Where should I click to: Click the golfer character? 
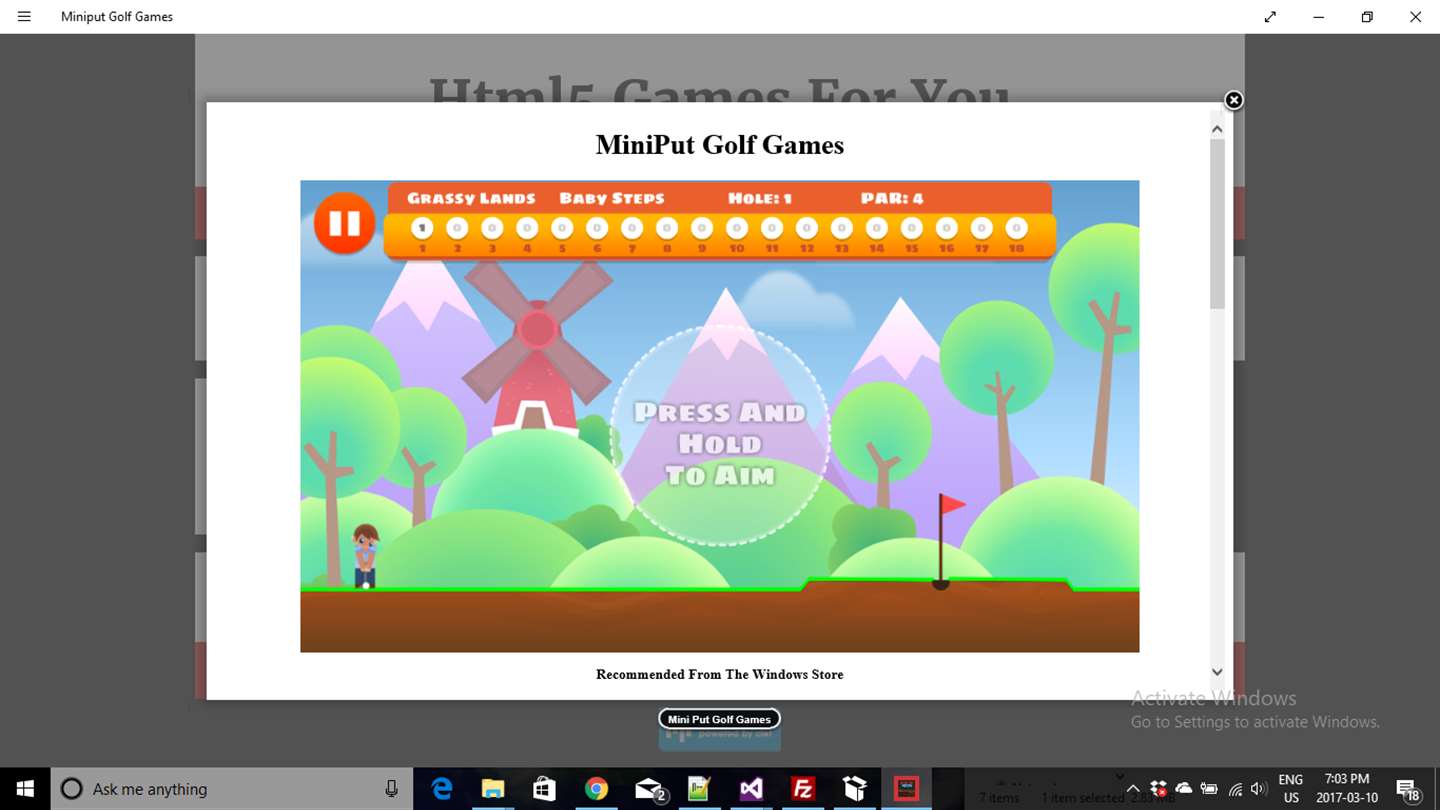[365, 555]
